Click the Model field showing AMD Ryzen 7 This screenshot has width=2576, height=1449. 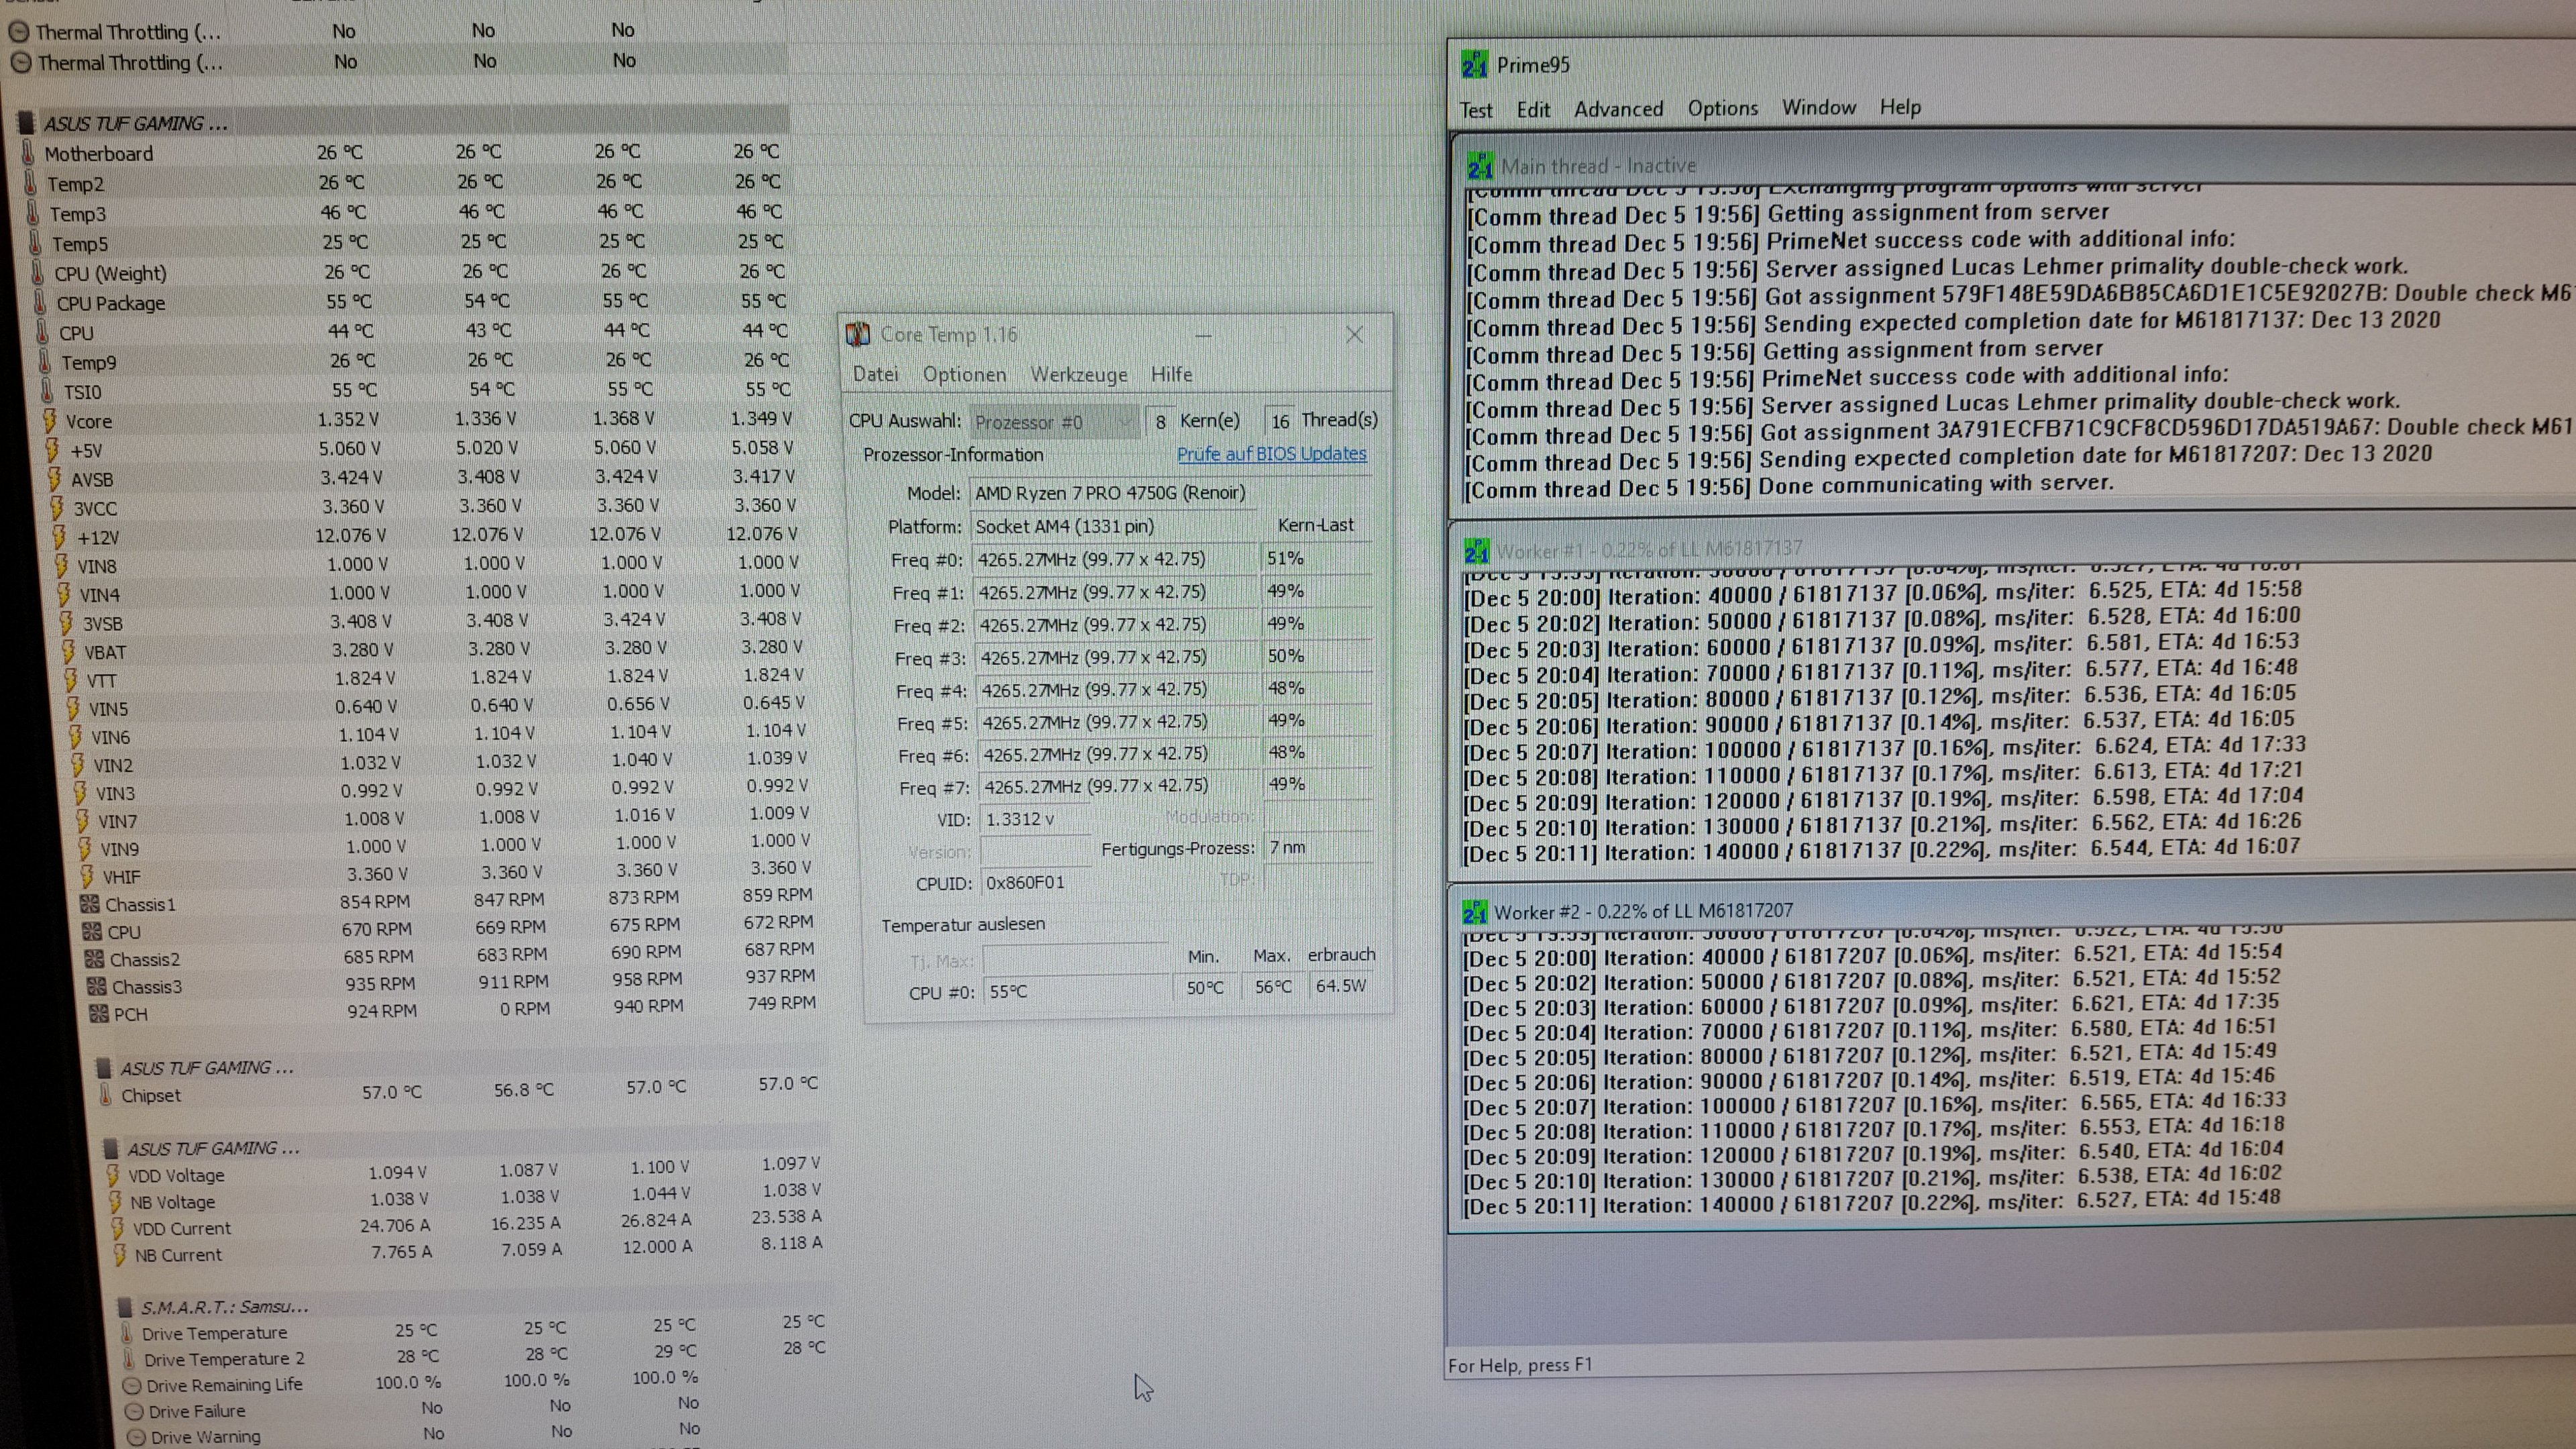1110,493
